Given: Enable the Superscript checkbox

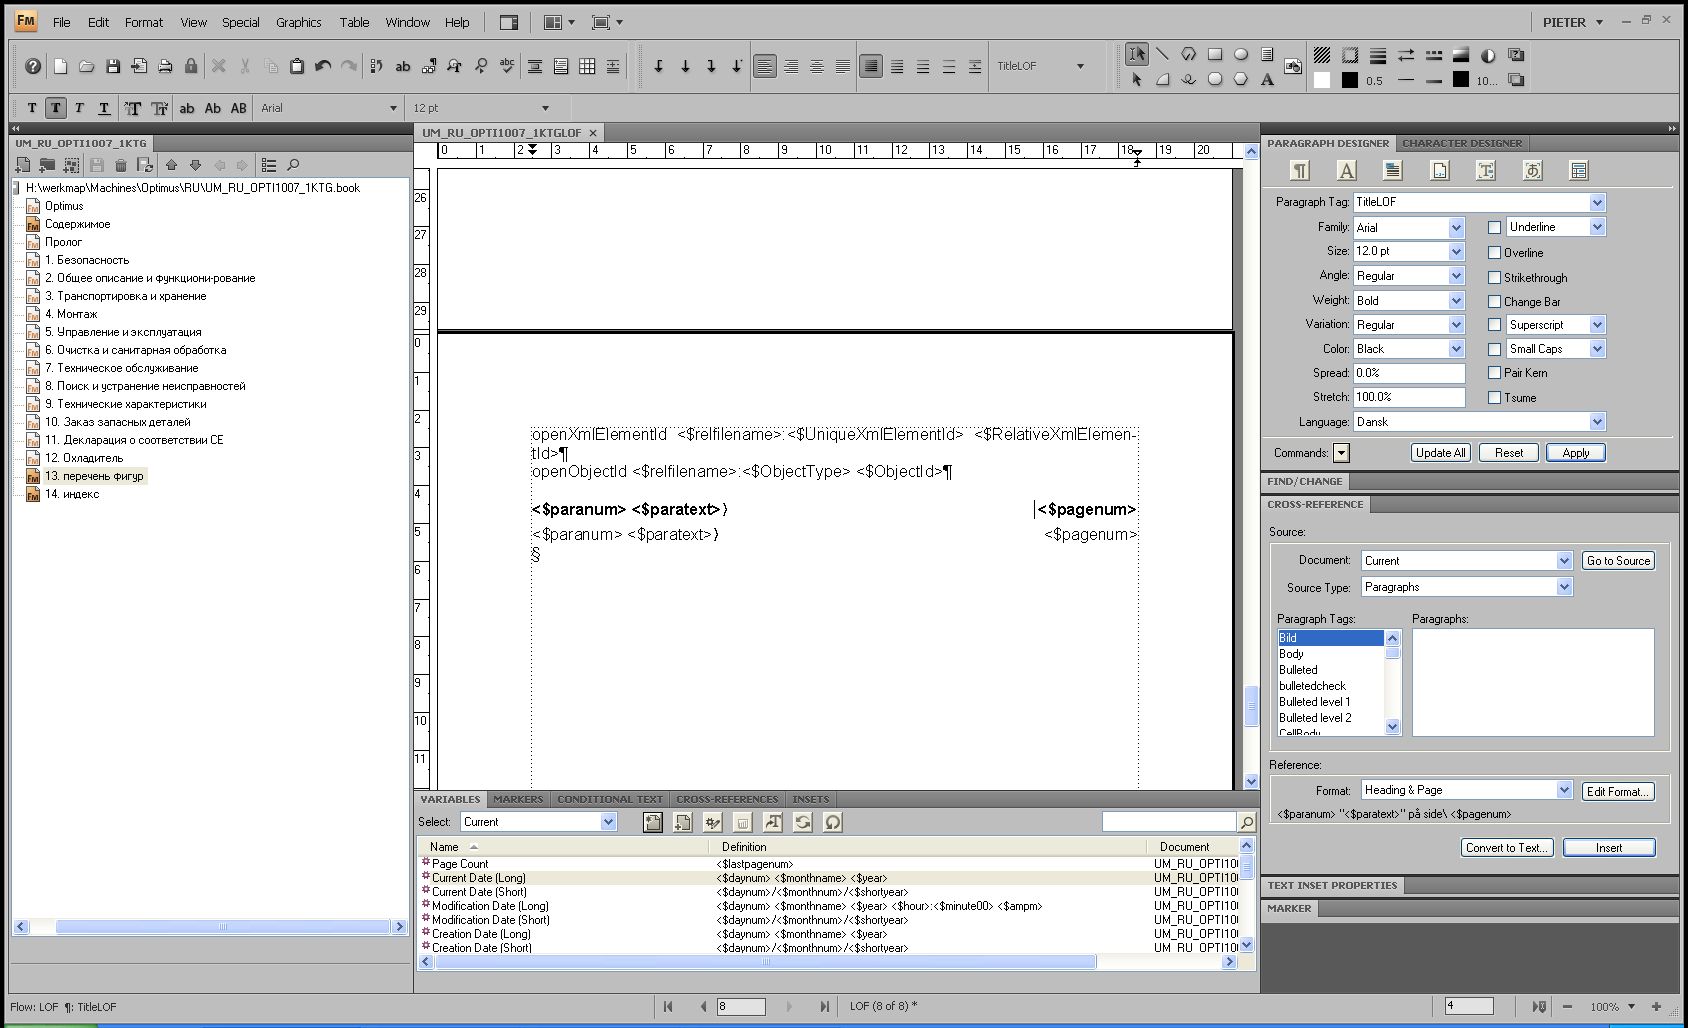Looking at the screenshot, I should 1494,325.
